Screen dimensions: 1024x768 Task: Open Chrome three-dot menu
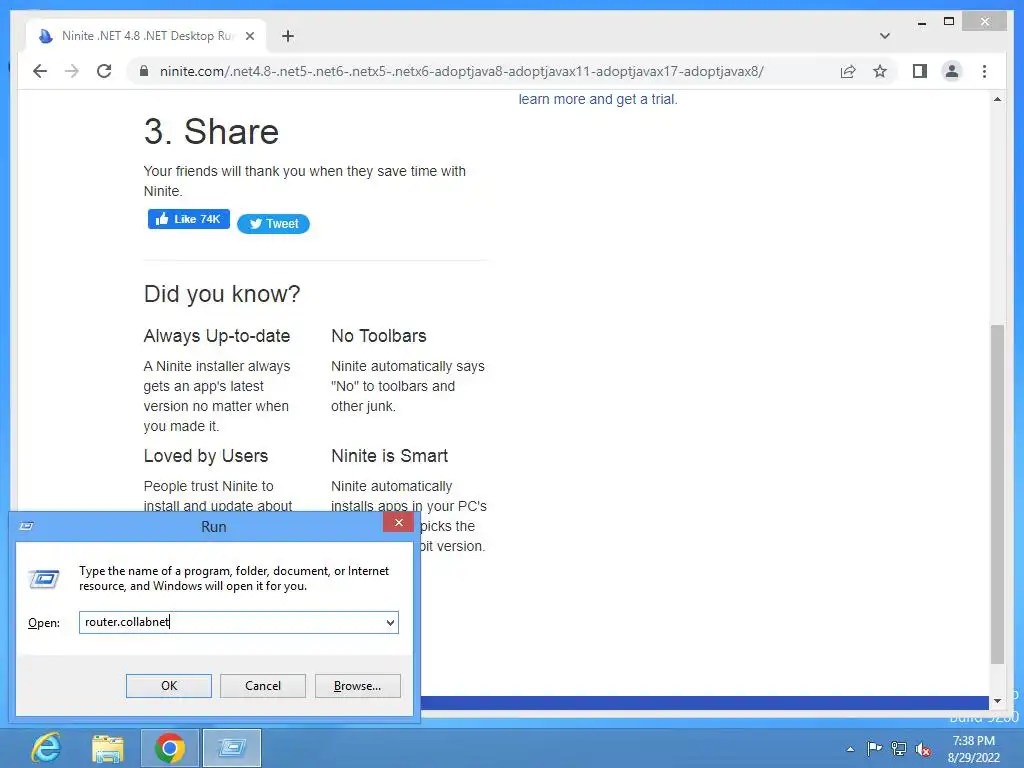point(984,71)
